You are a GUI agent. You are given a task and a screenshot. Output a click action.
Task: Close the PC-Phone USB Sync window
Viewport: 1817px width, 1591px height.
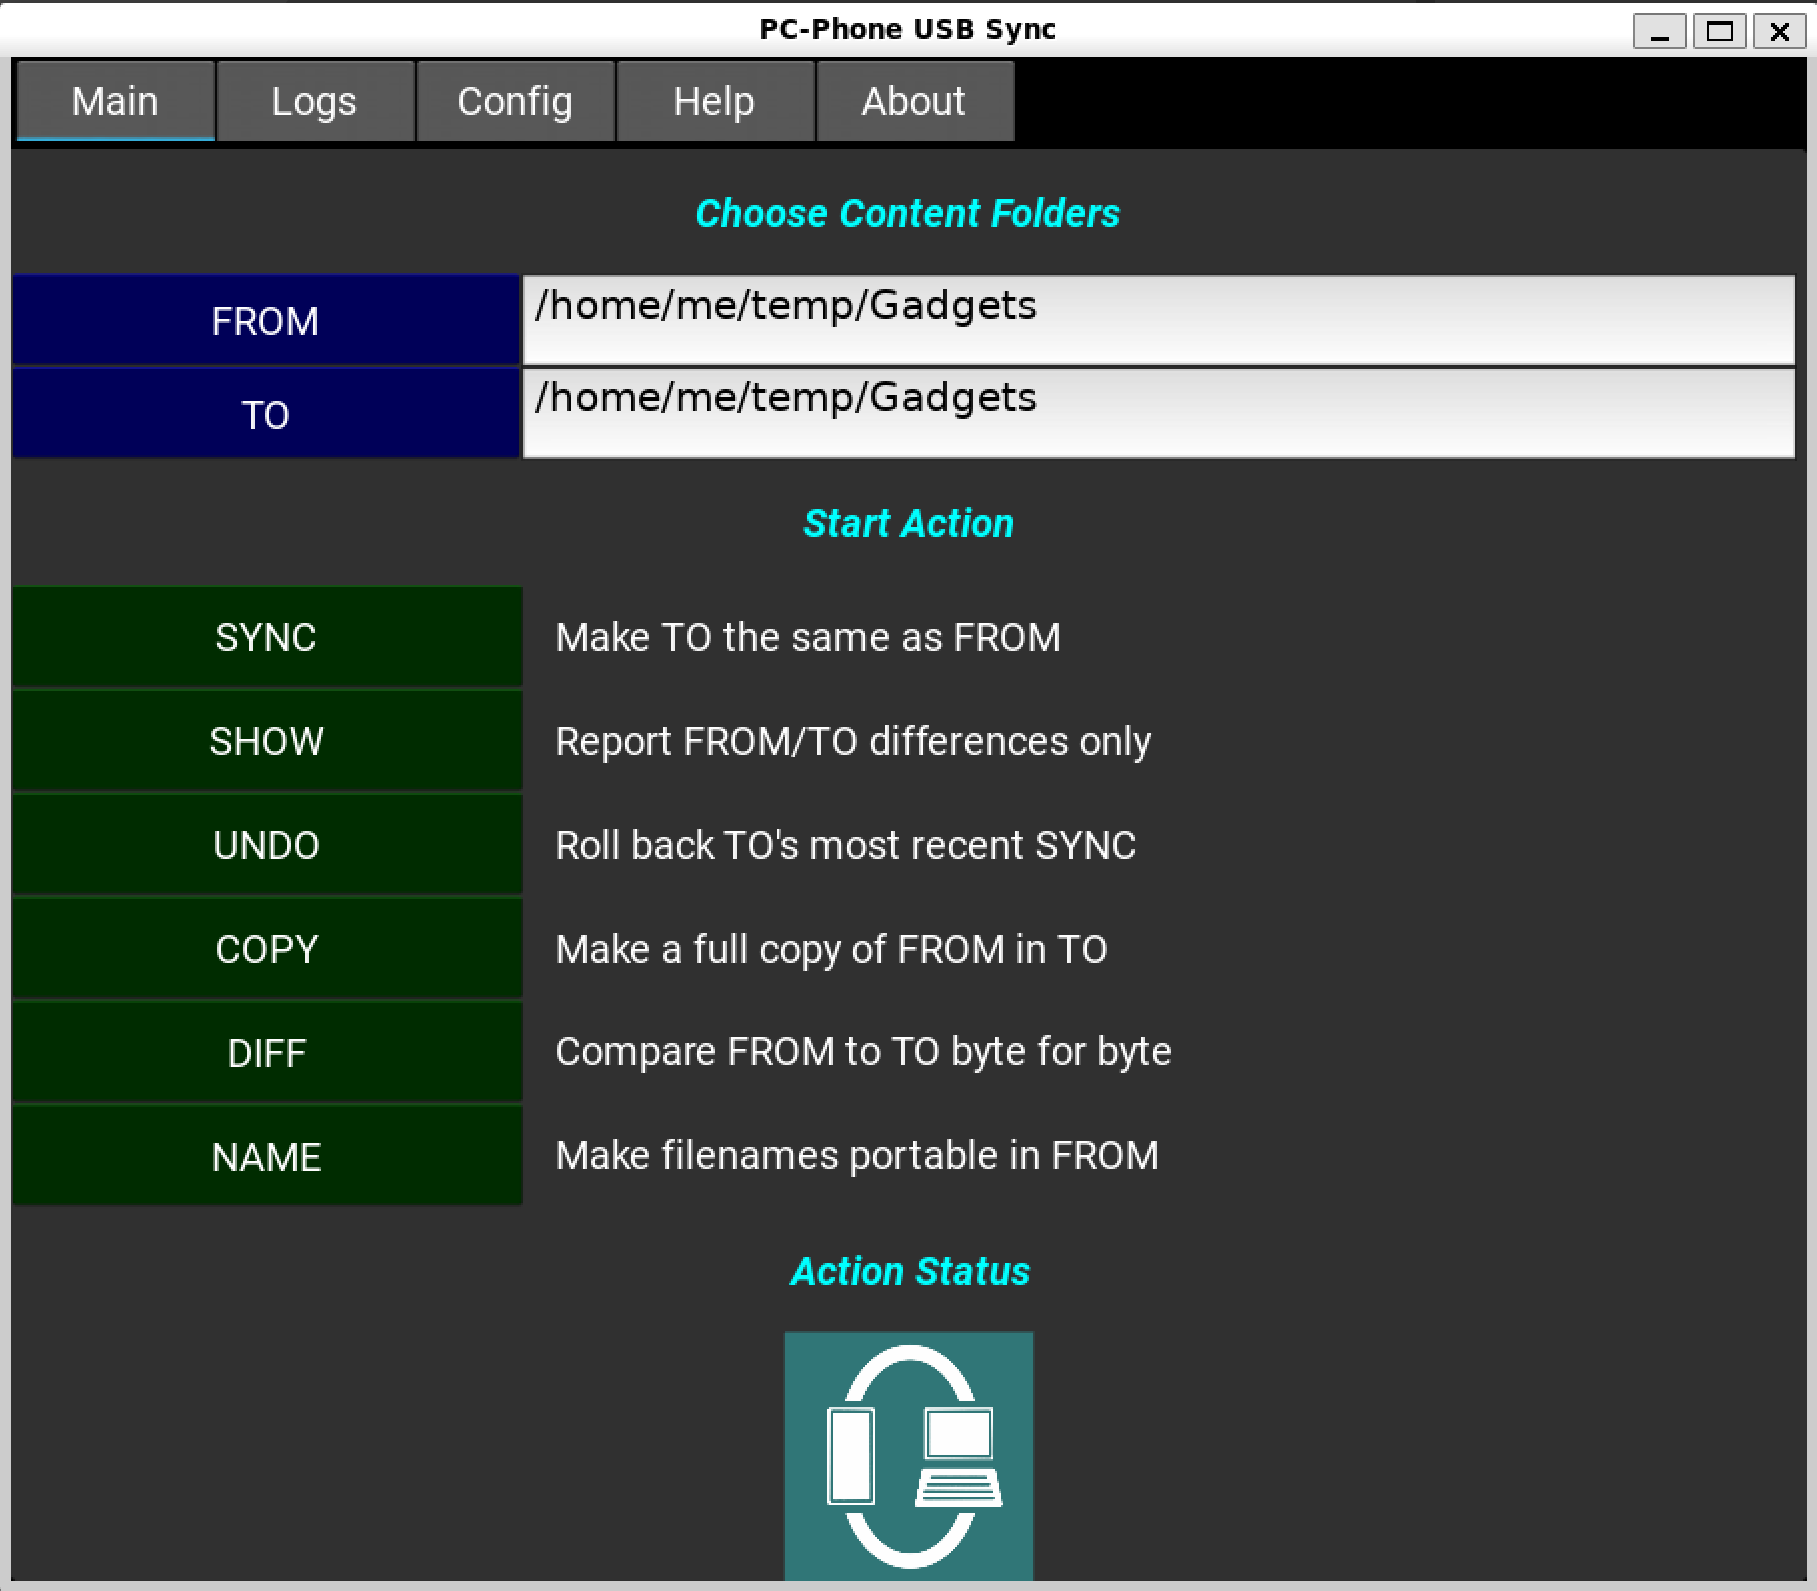[x=1779, y=31]
